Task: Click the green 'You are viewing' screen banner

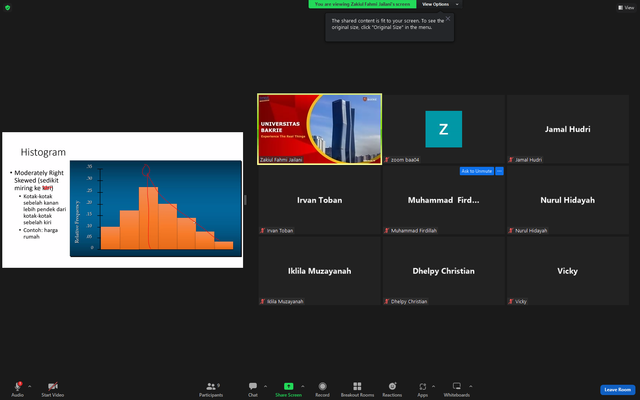Action: (x=362, y=4)
